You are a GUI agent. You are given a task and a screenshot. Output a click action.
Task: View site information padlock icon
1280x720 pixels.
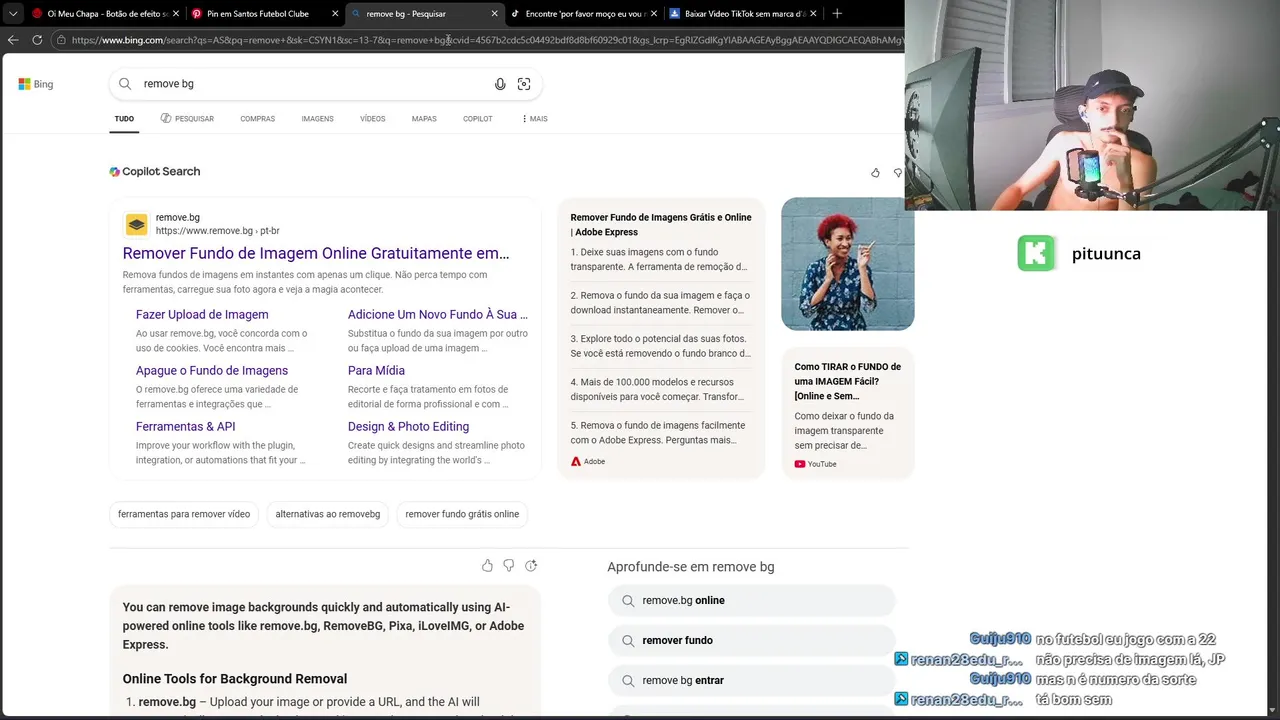tap(61, 40)
